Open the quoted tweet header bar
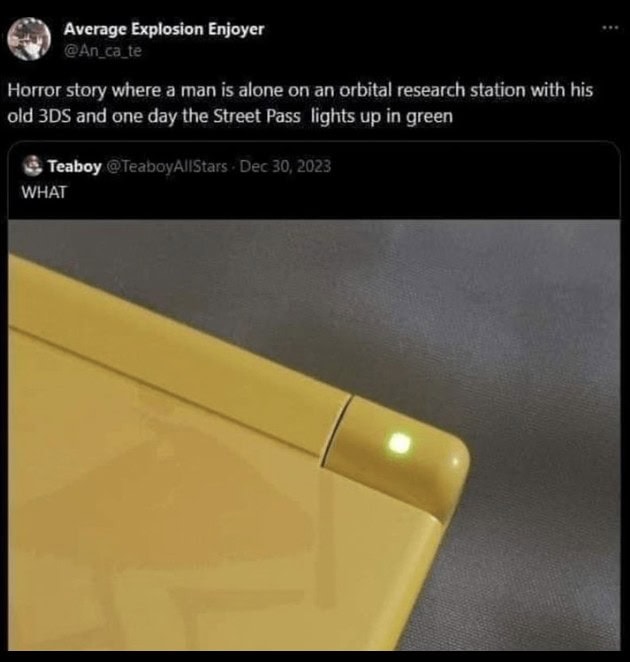The height and width of the screenshot is (662, 630). (x=314, y=180)
